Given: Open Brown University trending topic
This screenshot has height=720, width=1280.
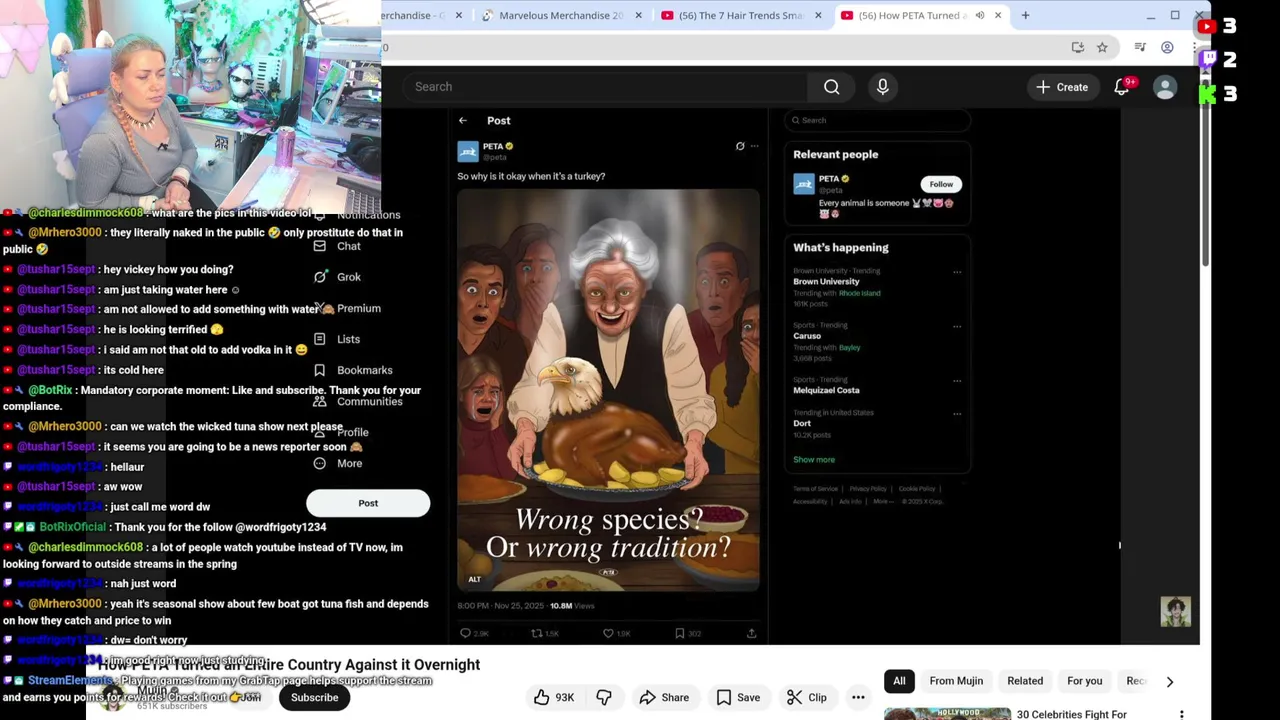Looking at the screenshot, I should click(826, 282).
